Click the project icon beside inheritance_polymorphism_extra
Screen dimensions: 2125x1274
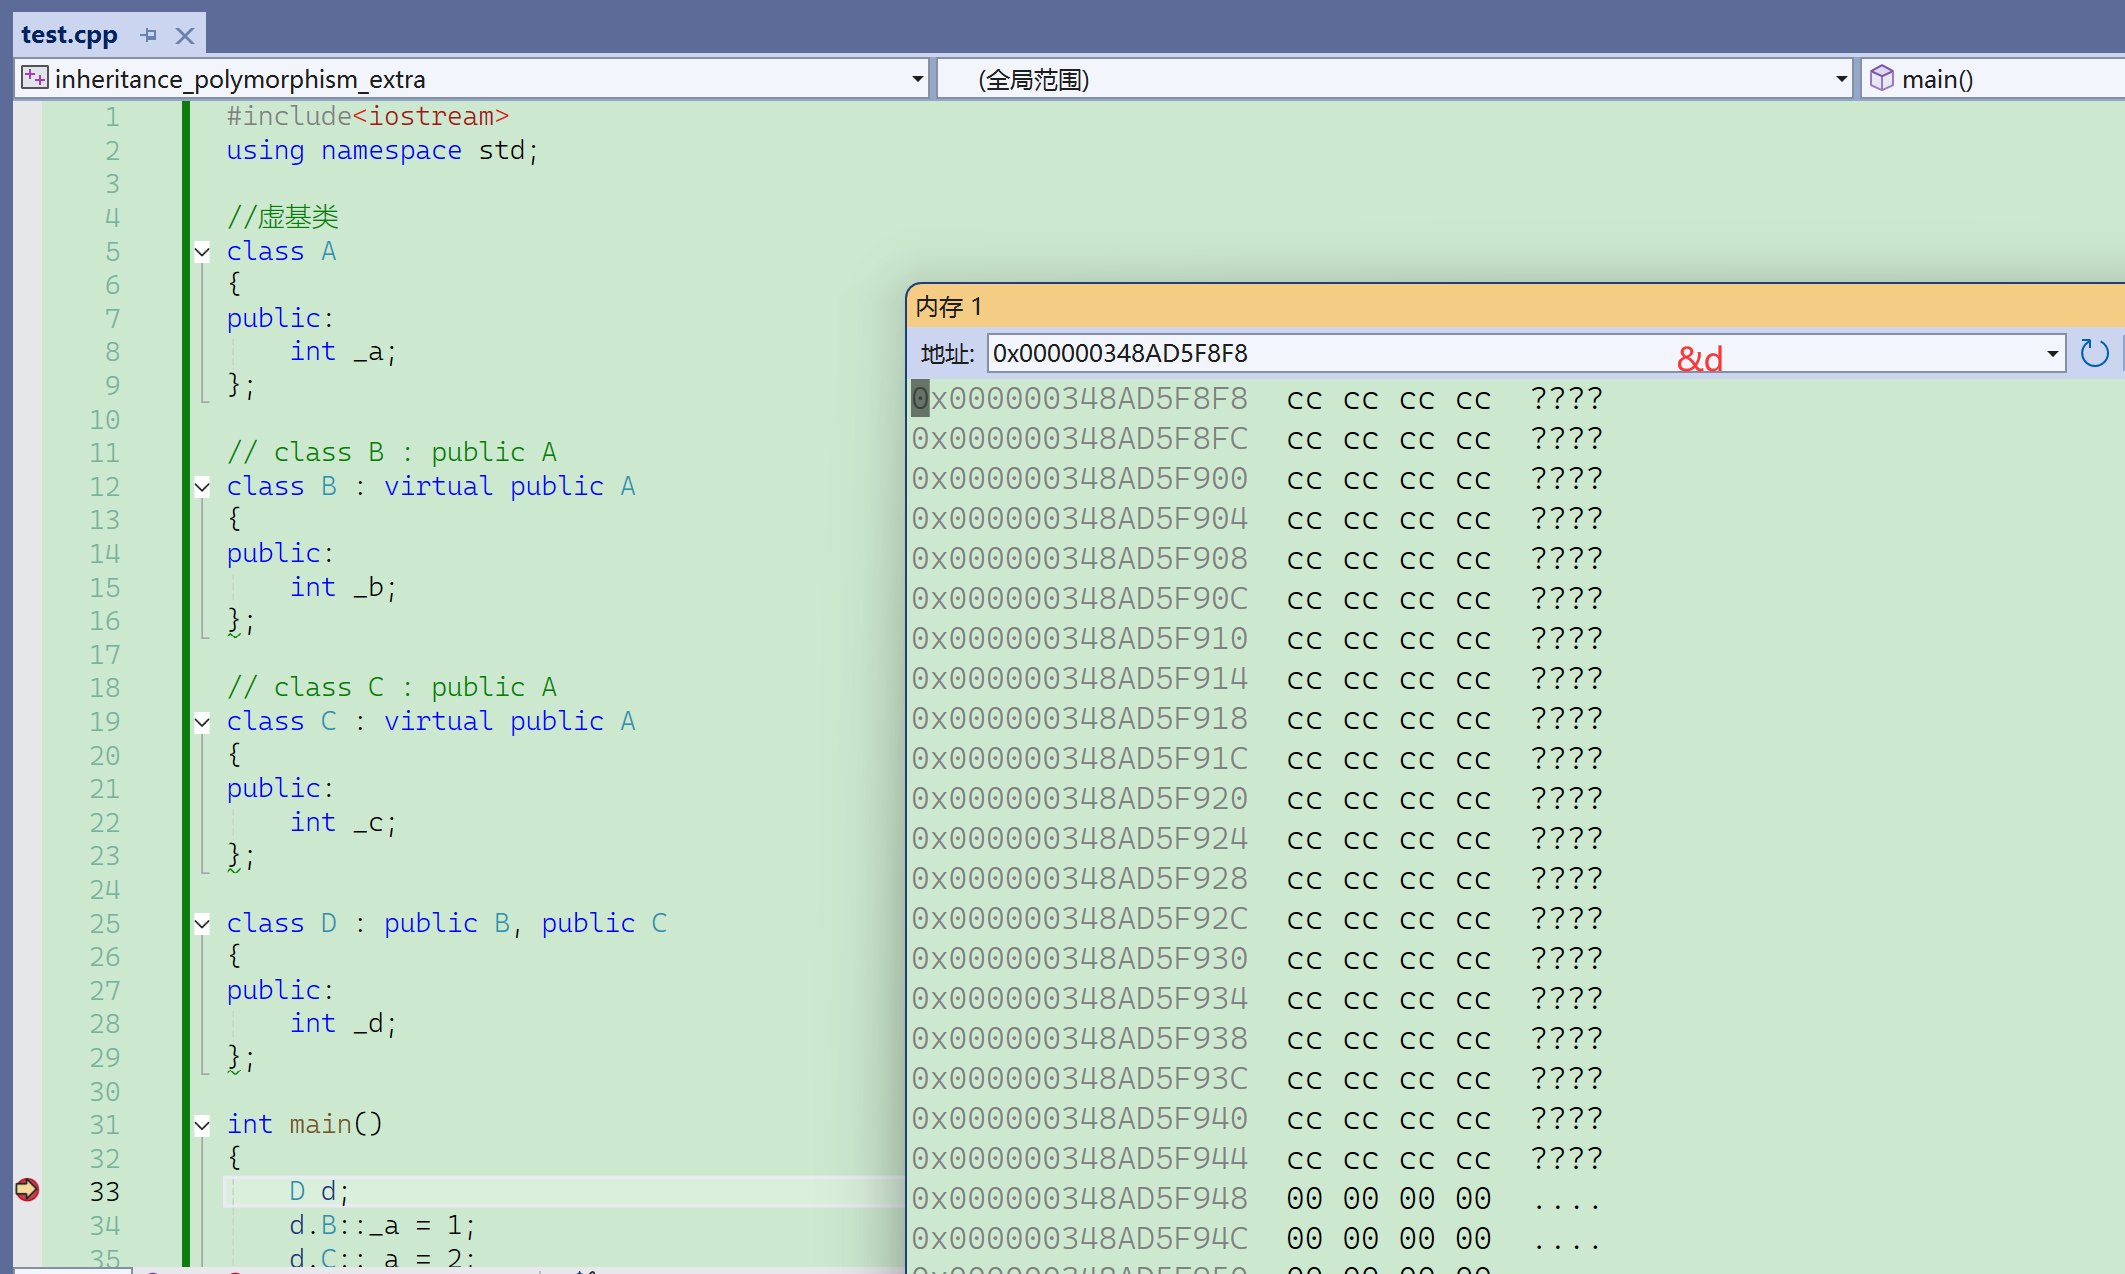35,78
